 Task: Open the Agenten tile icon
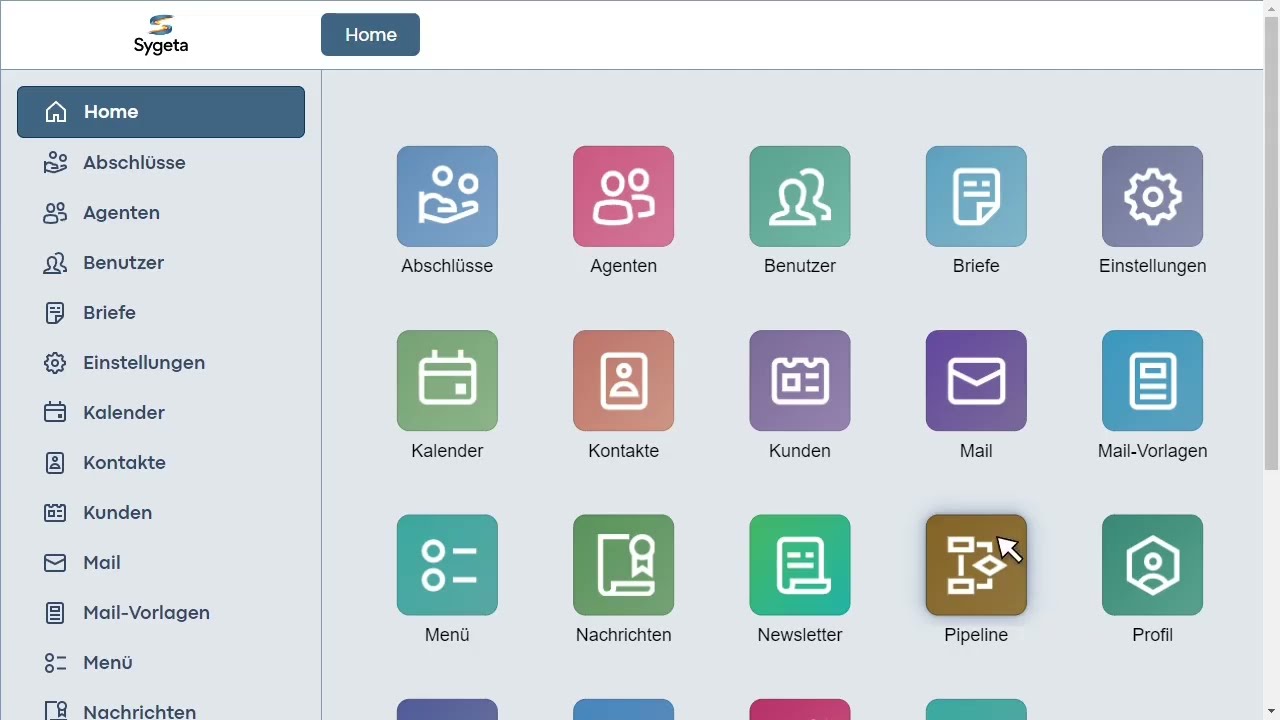pyautogui.click(x=623, y=196)
